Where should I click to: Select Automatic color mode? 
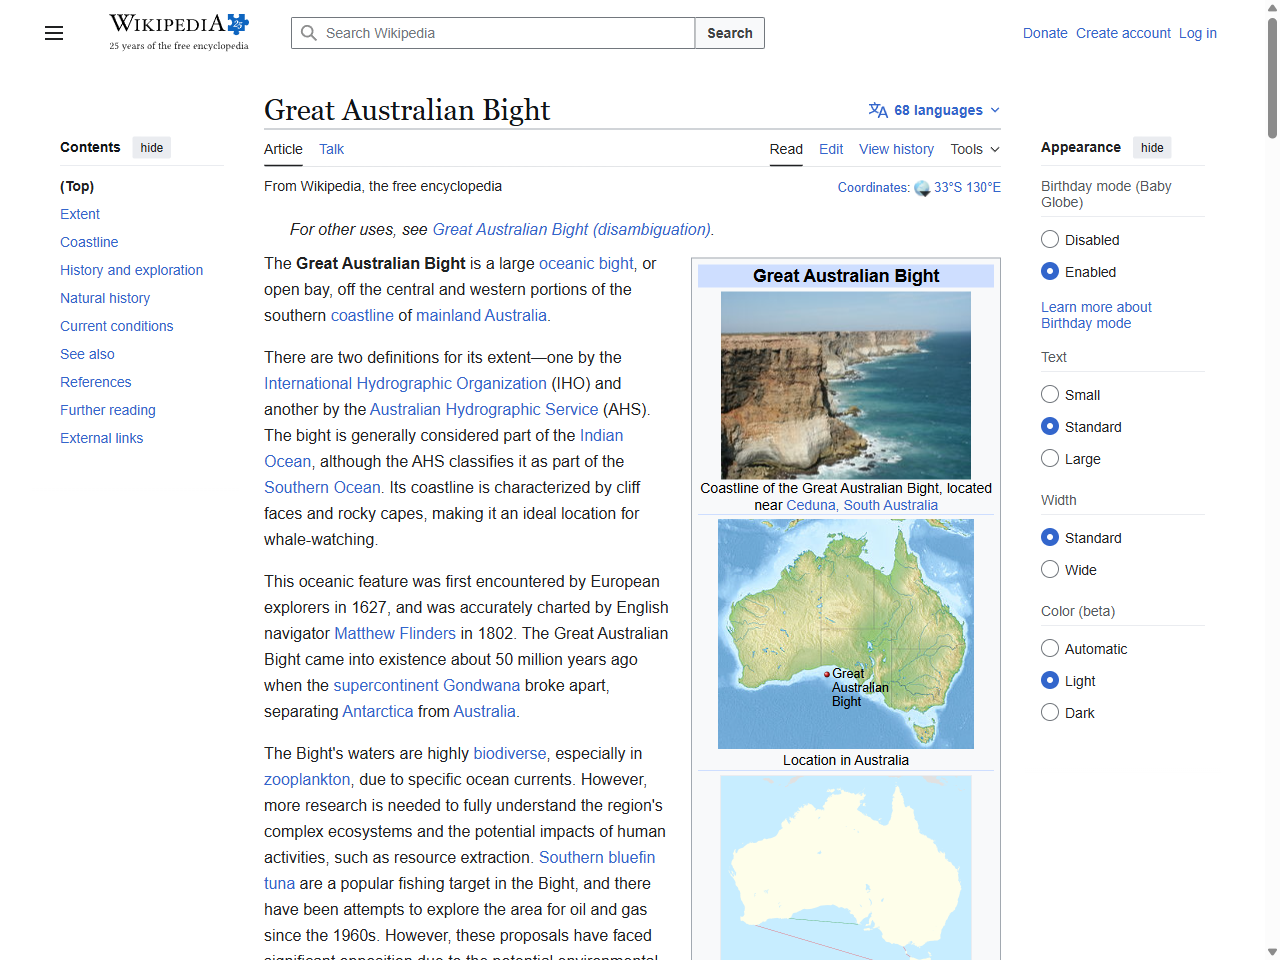coord(1050,648)
